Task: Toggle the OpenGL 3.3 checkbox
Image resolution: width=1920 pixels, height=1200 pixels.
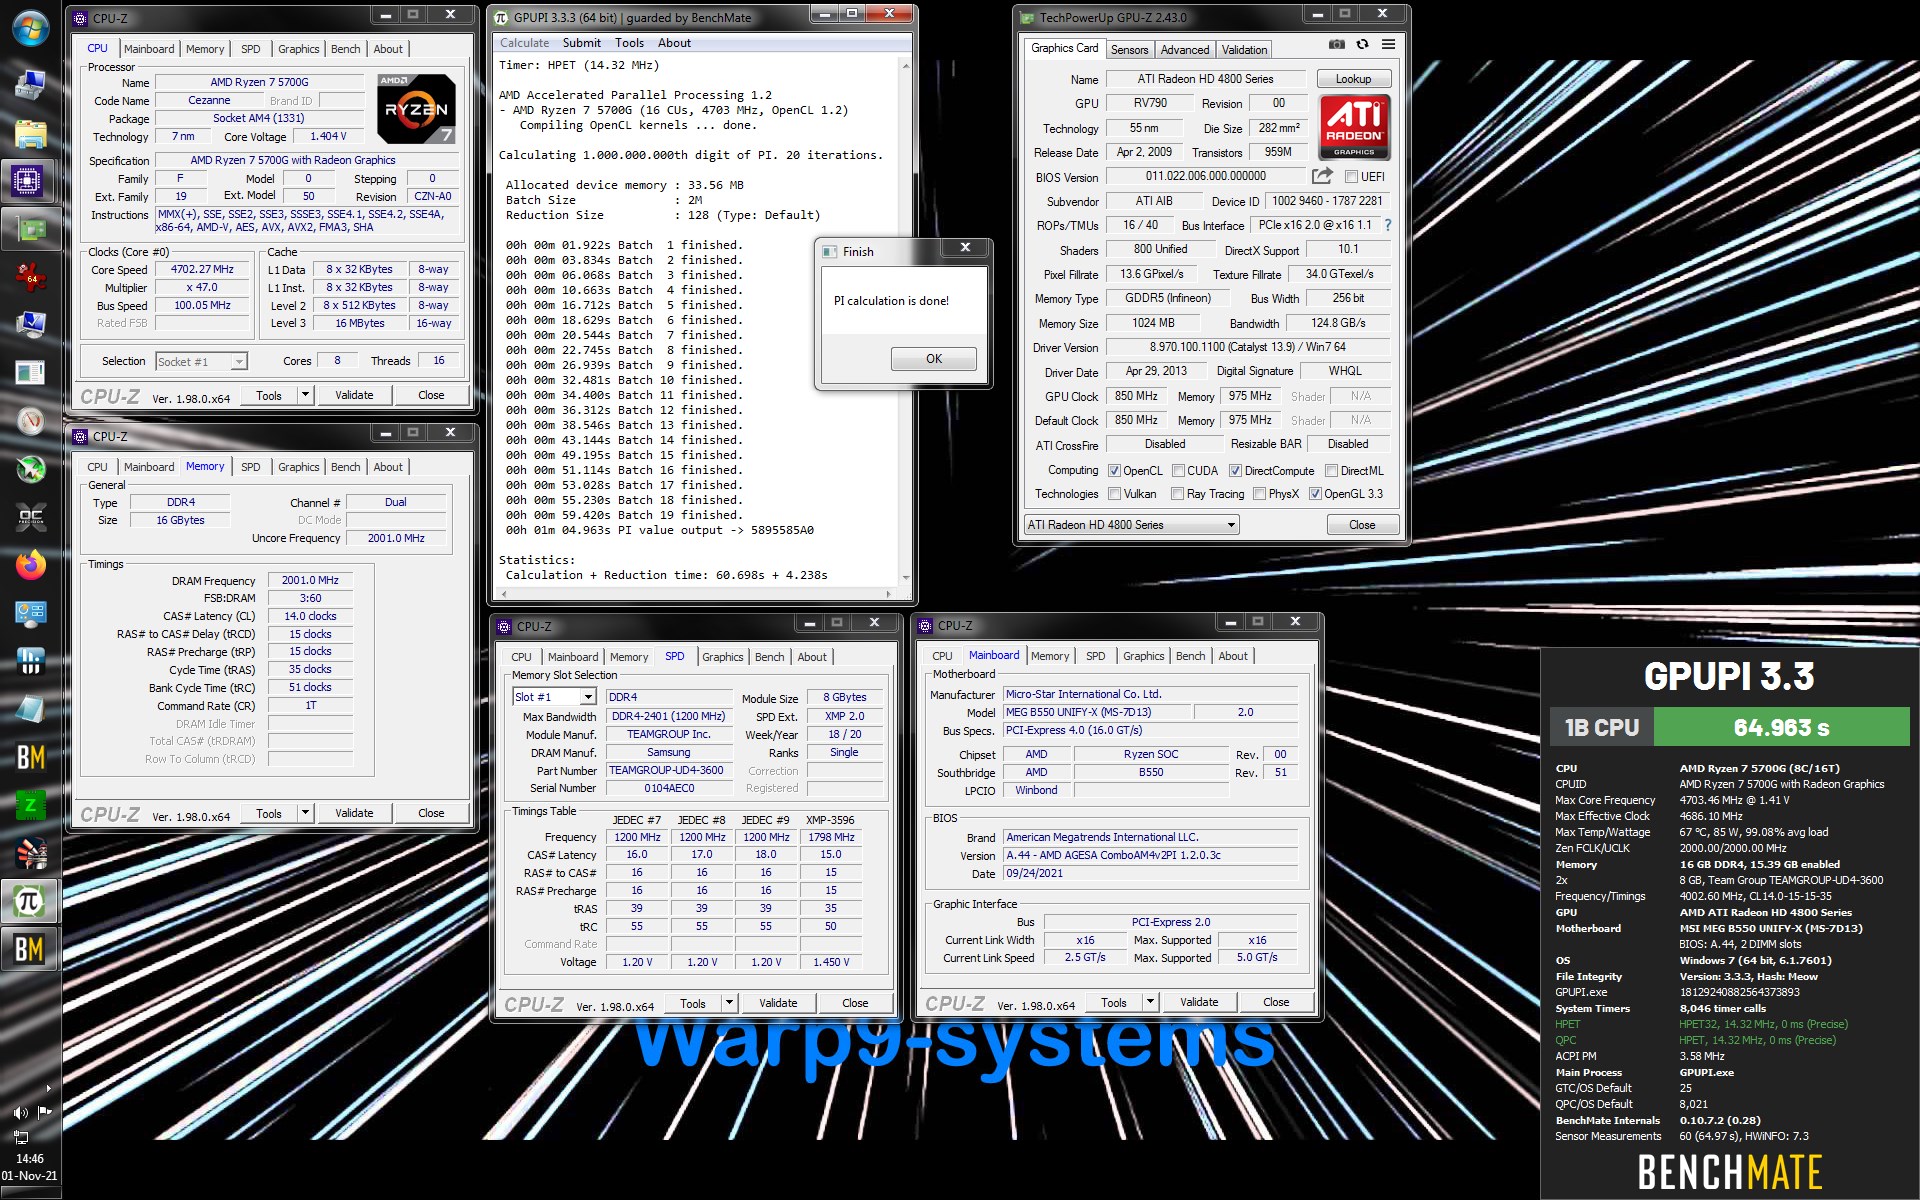Action: [x=1315, y=494]
